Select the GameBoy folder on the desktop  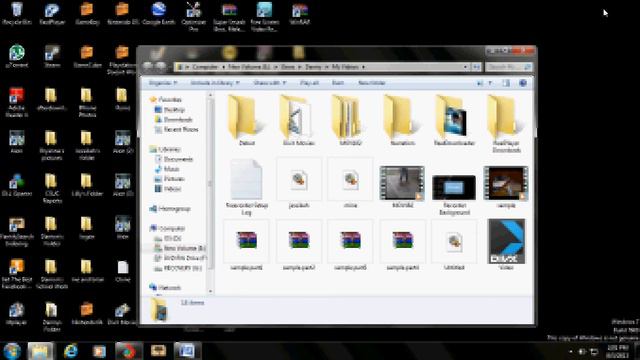click(87, 13)
